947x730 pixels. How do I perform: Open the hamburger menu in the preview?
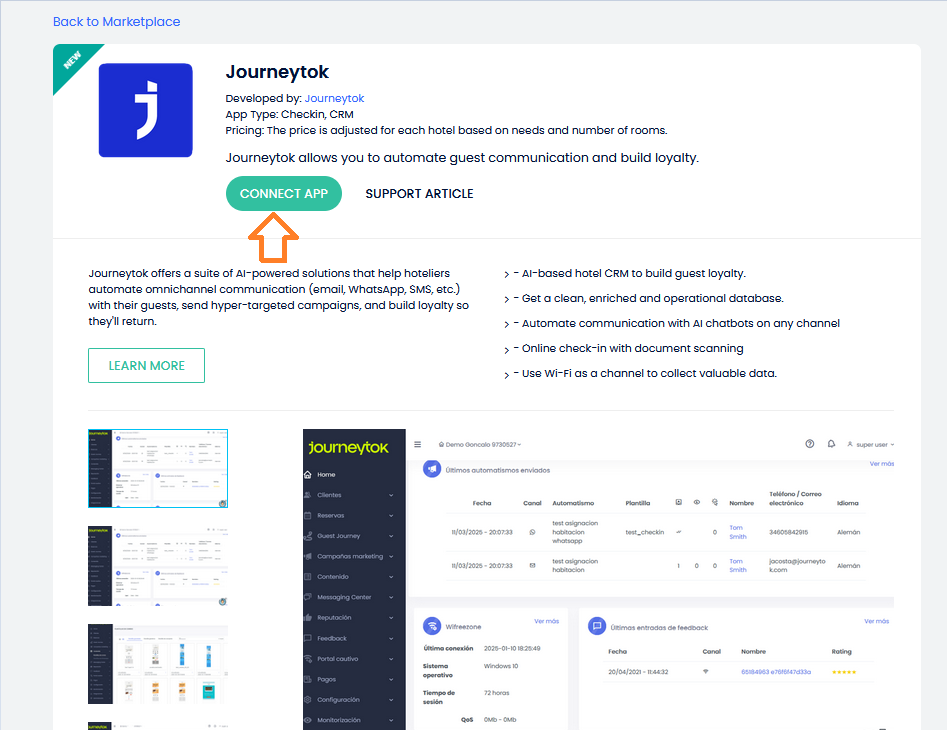[x=418, y=444]
